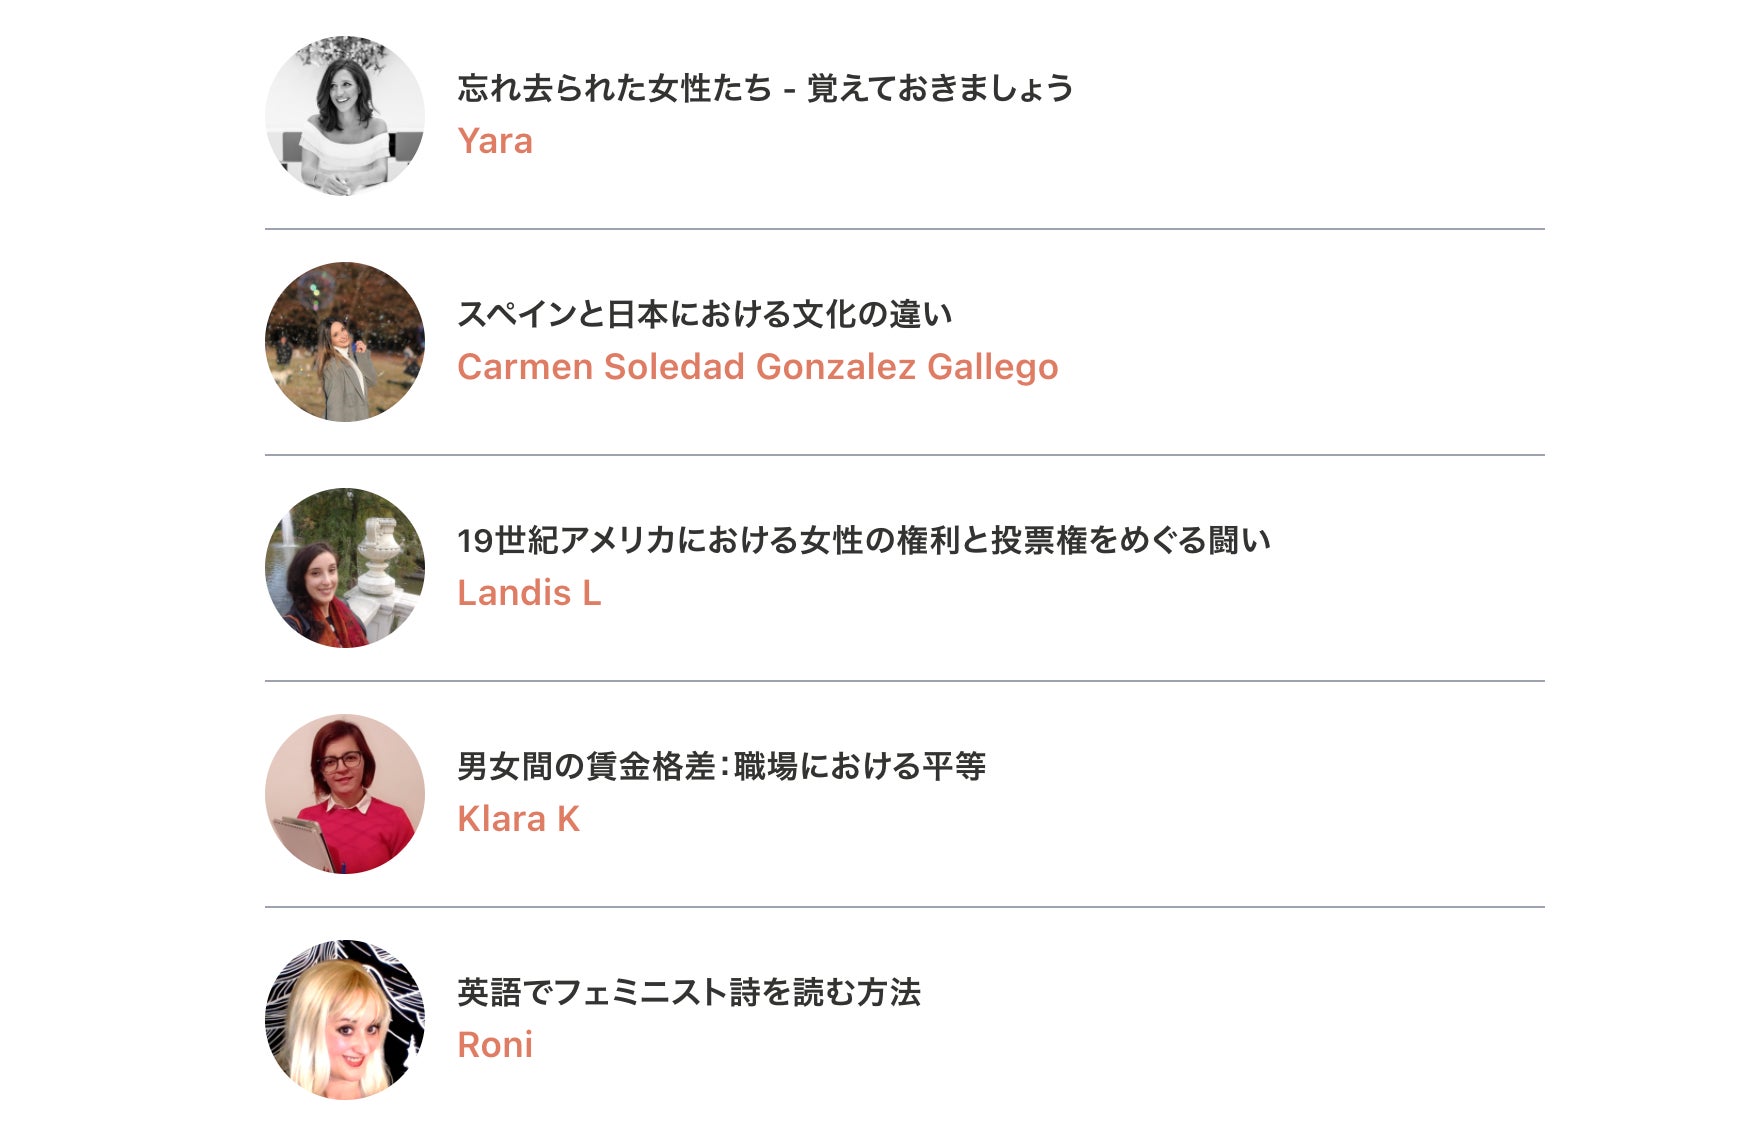Open Carmen Soledad Gonzalez Gallego's avatar photo
Image resolution: width=1758 pixels, height=1128 pixels.
[x=345, y=342]
